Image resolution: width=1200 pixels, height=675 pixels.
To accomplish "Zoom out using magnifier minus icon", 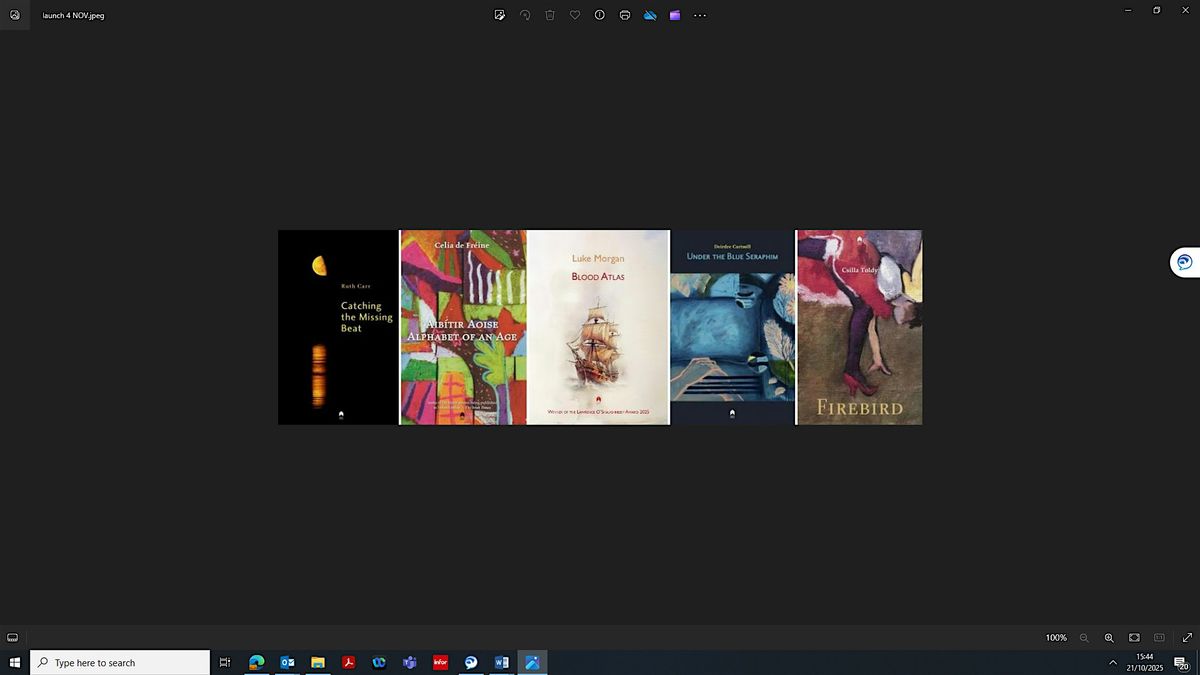I will click(x=1084, y=638).
